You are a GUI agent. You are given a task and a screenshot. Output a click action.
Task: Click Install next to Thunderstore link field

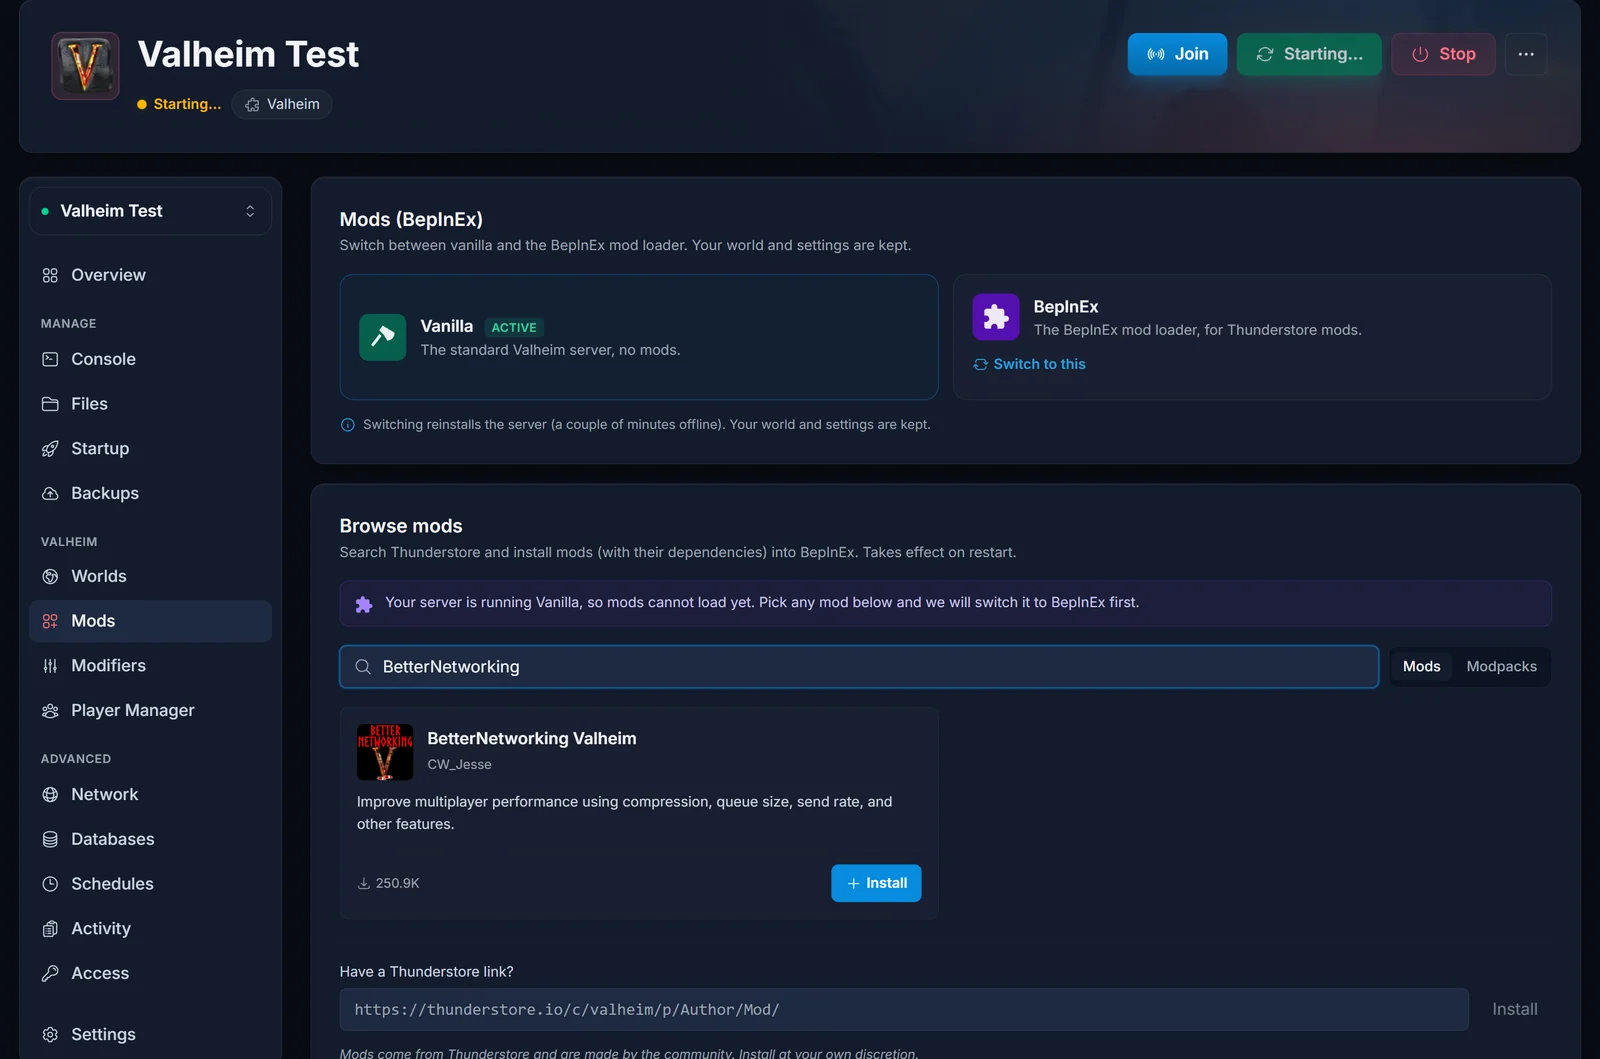click(x=1514, y=1010)
